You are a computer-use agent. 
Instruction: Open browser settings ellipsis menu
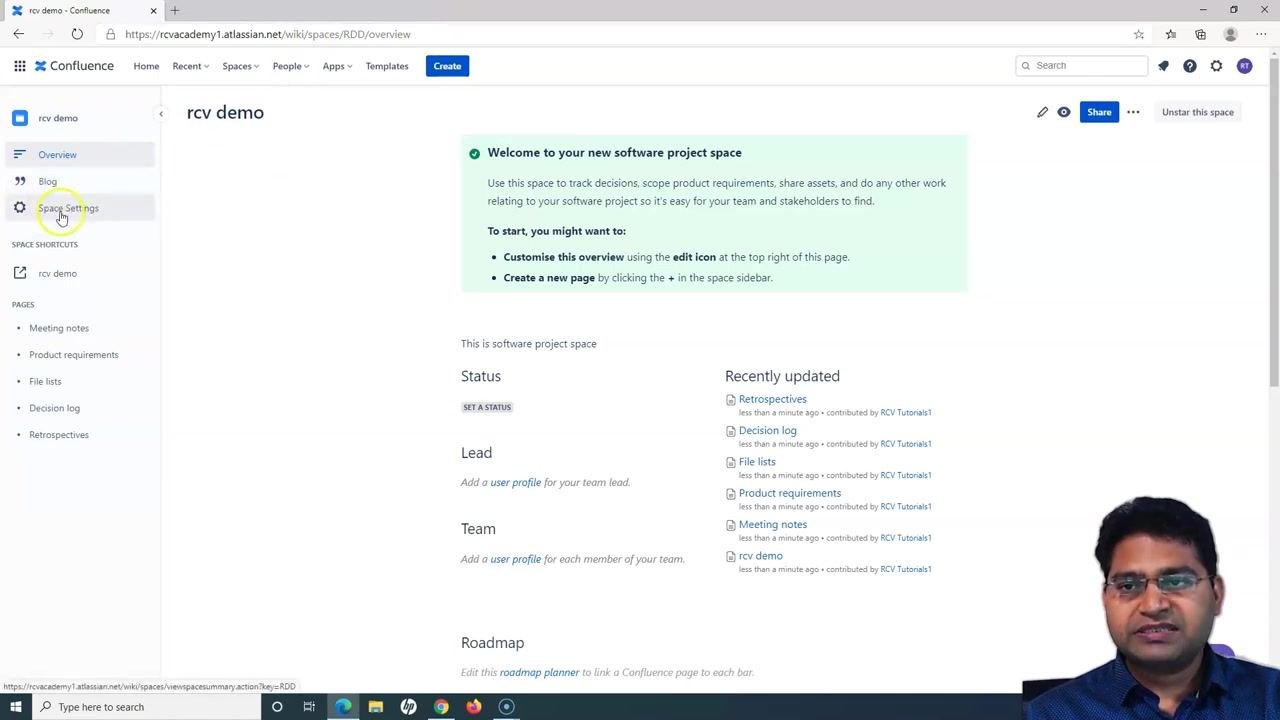[x=1261, y=34]
